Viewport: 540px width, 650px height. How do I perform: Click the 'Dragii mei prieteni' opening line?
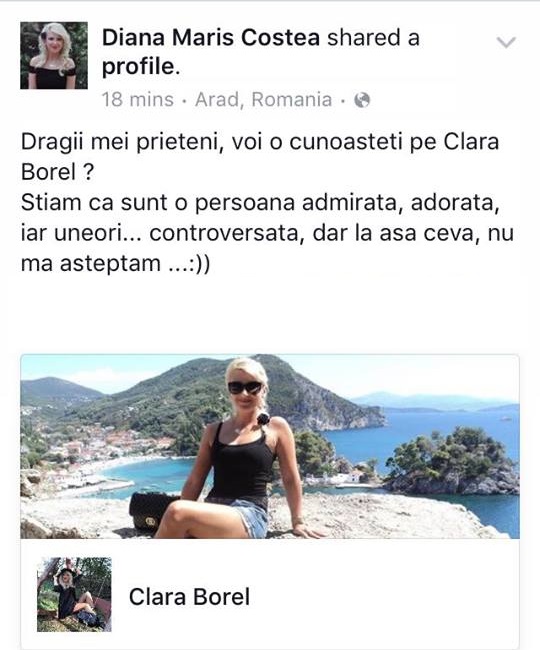point(259,142)
